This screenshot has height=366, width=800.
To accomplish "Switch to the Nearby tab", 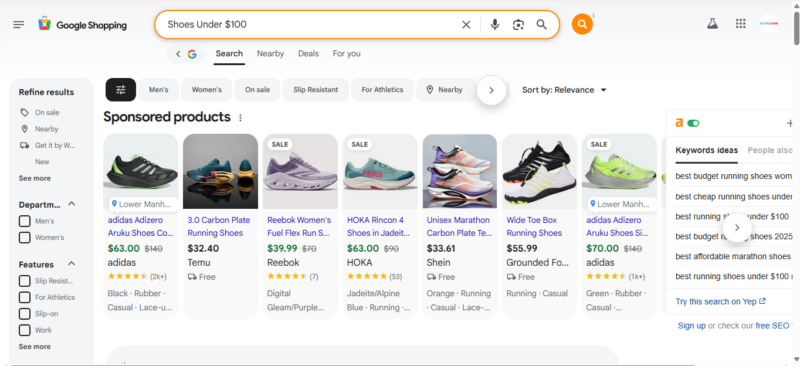I will 270,54.
